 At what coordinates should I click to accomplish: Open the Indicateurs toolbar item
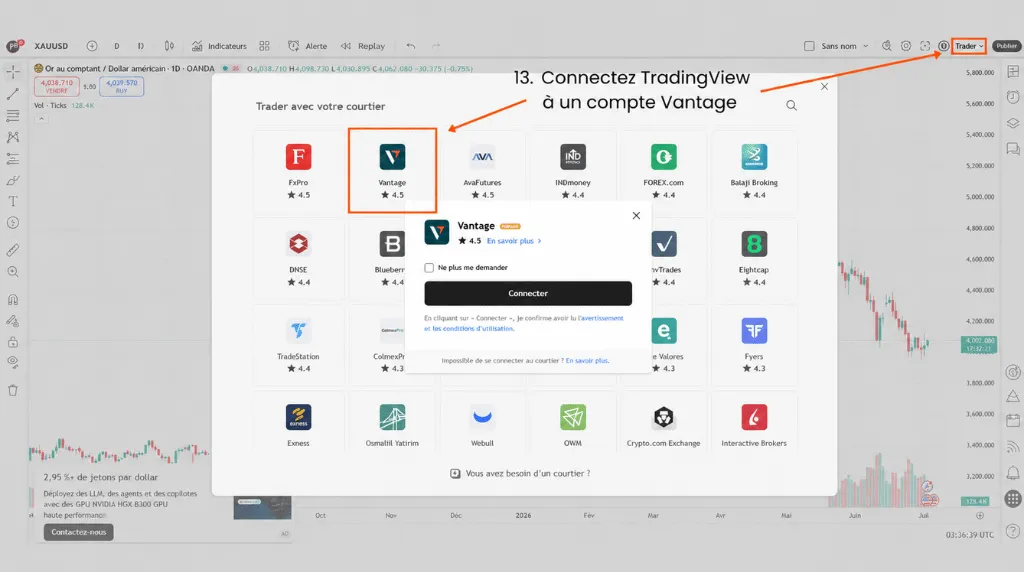219,46
